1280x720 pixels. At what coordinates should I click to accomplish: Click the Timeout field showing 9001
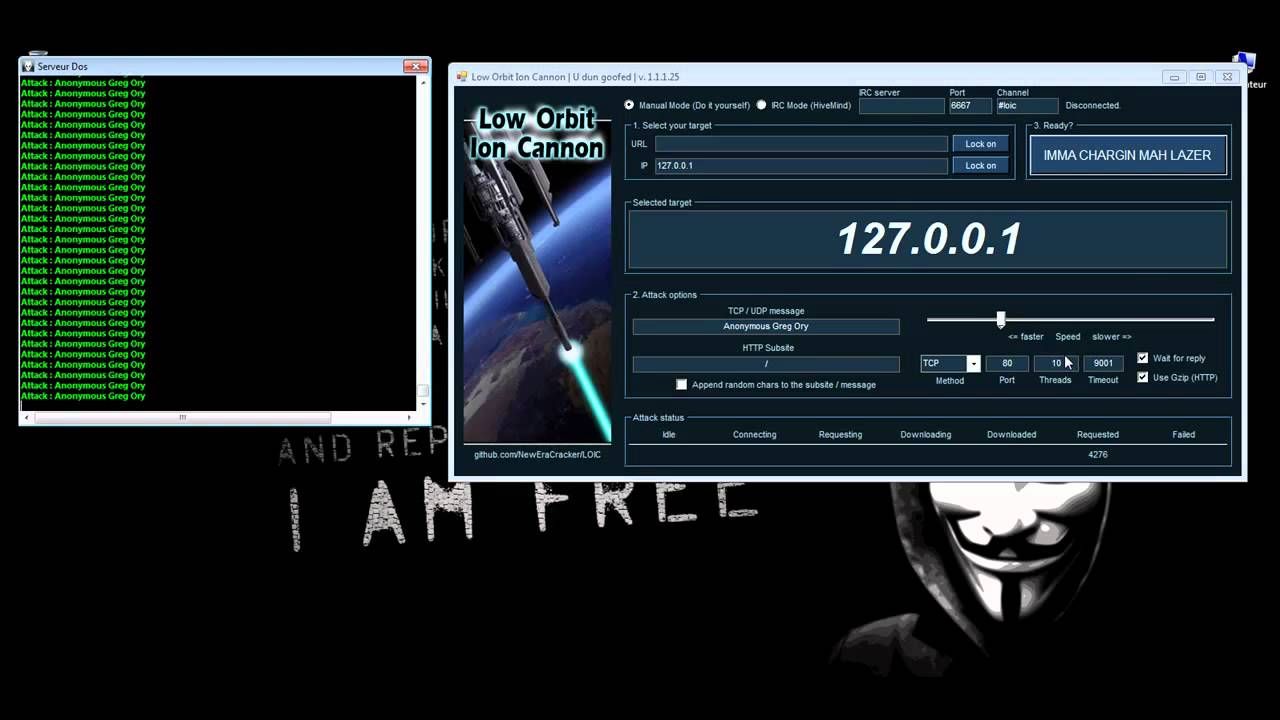[1103, 363]
